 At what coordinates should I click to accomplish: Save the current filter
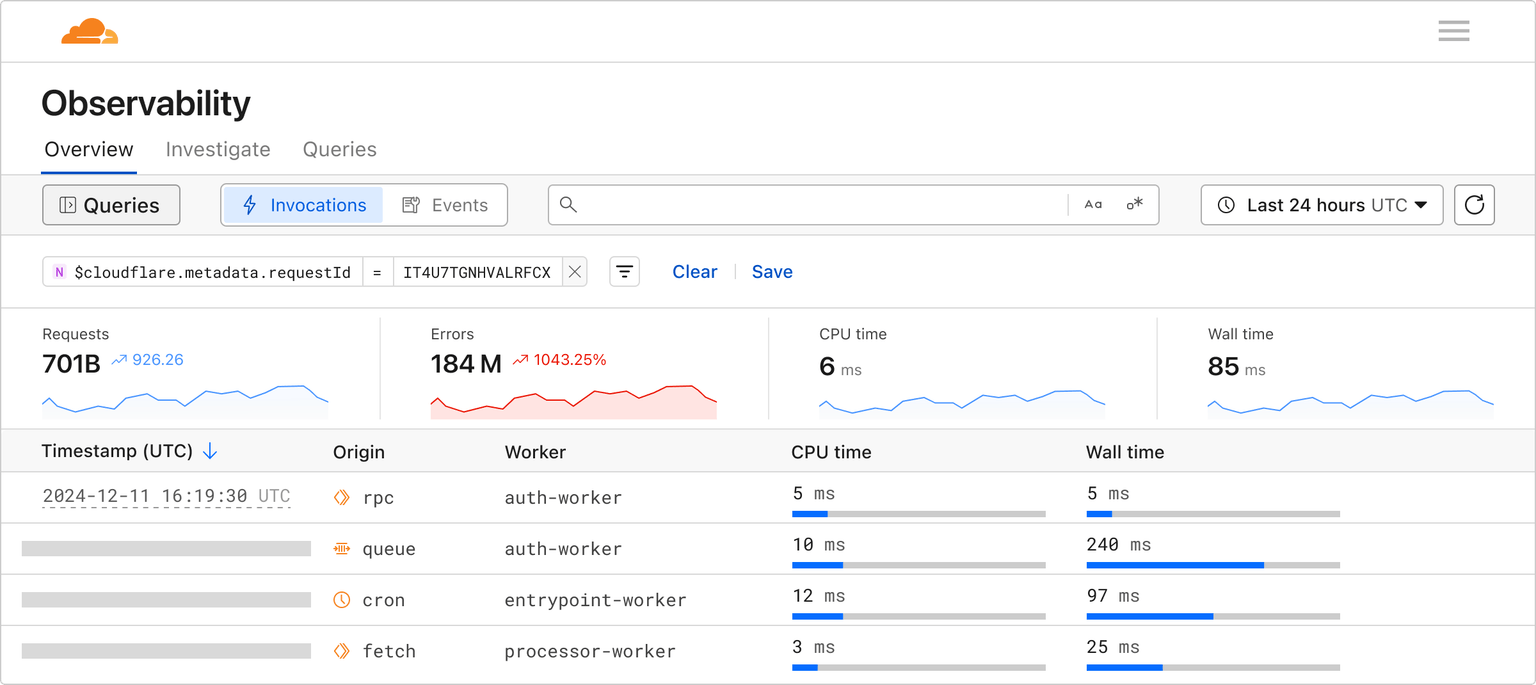click(772, 271)
